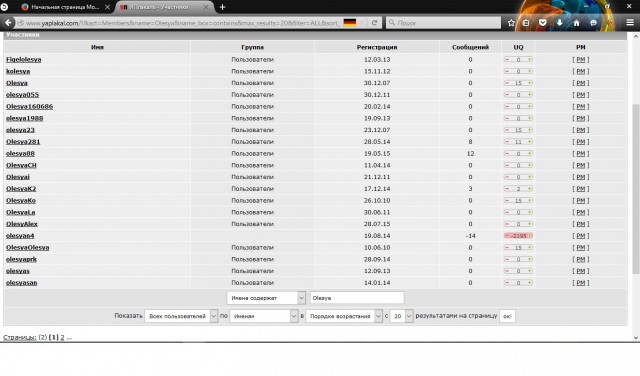Click the plus UQ icon for OlesyAlex
Viewport: 640px width, 376px height.
[x=530, y=224]
